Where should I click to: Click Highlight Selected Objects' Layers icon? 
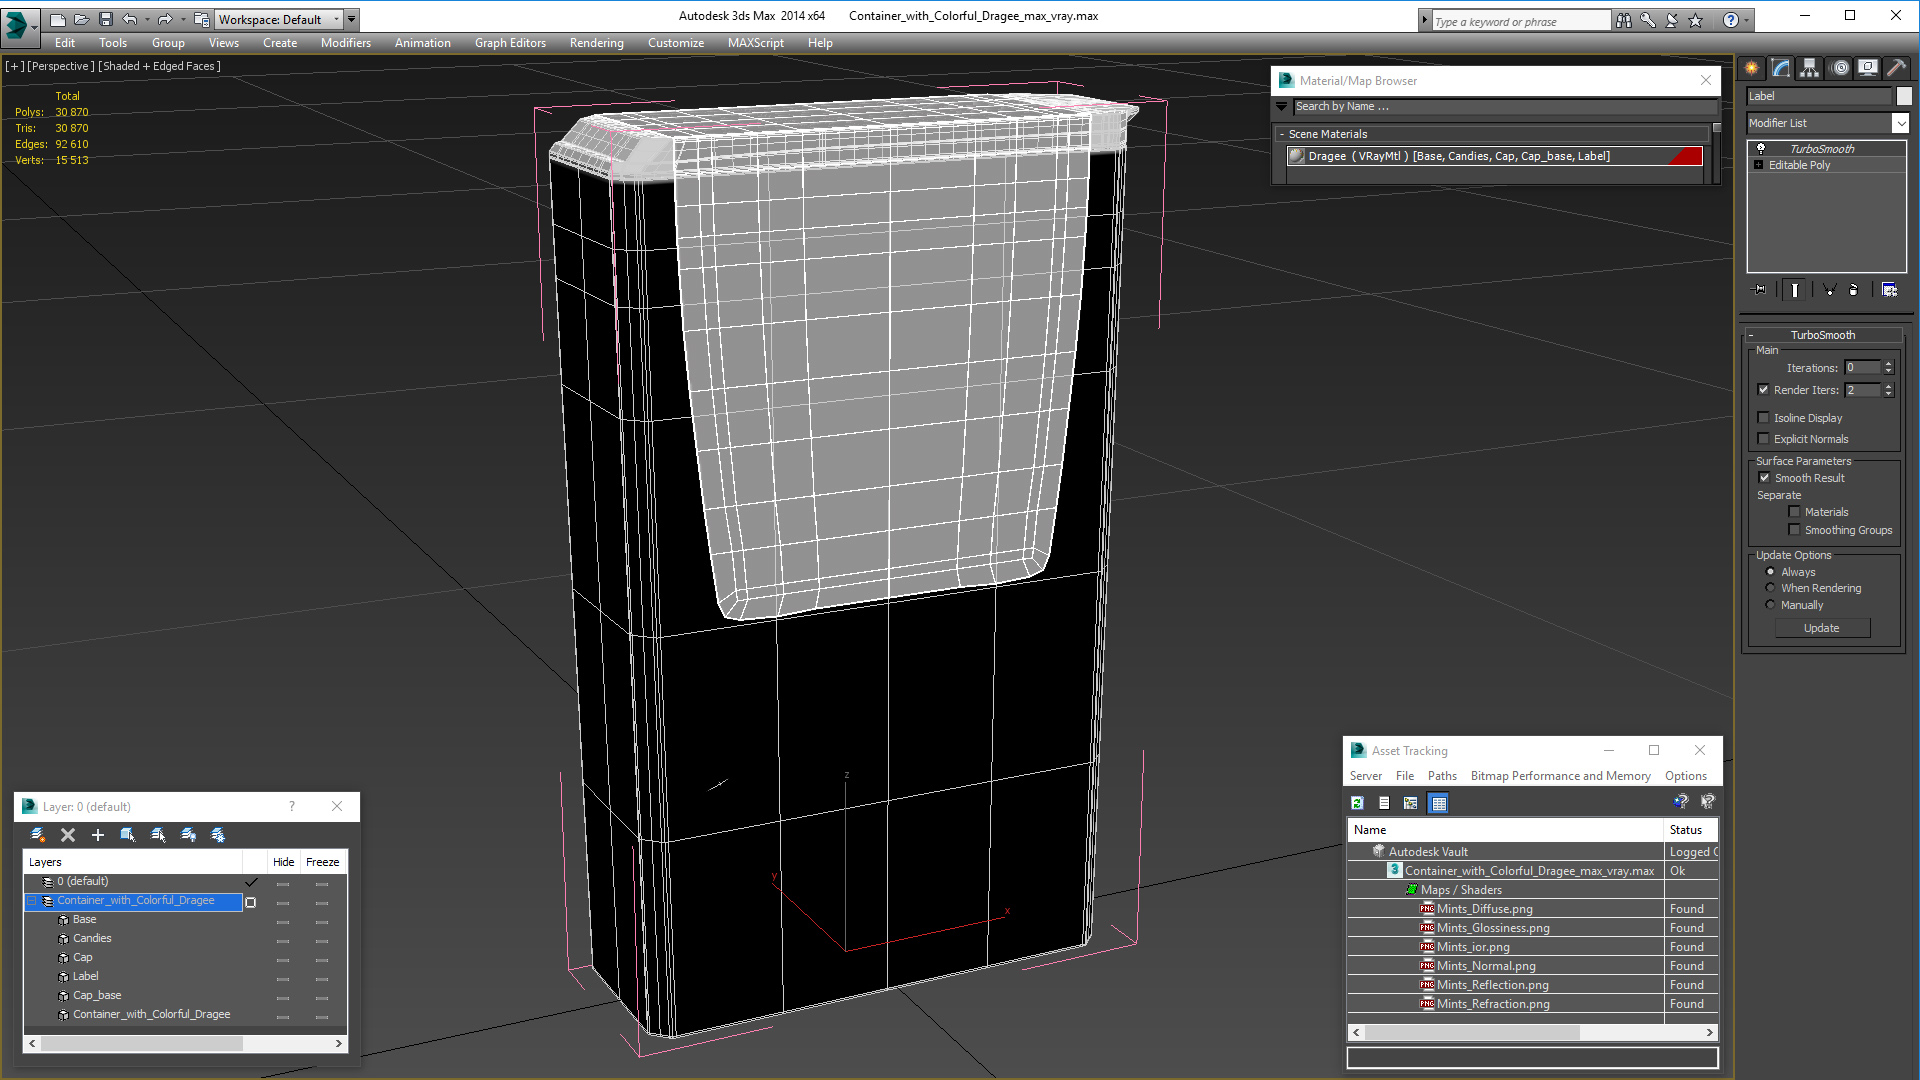click(x=158, y=835)
